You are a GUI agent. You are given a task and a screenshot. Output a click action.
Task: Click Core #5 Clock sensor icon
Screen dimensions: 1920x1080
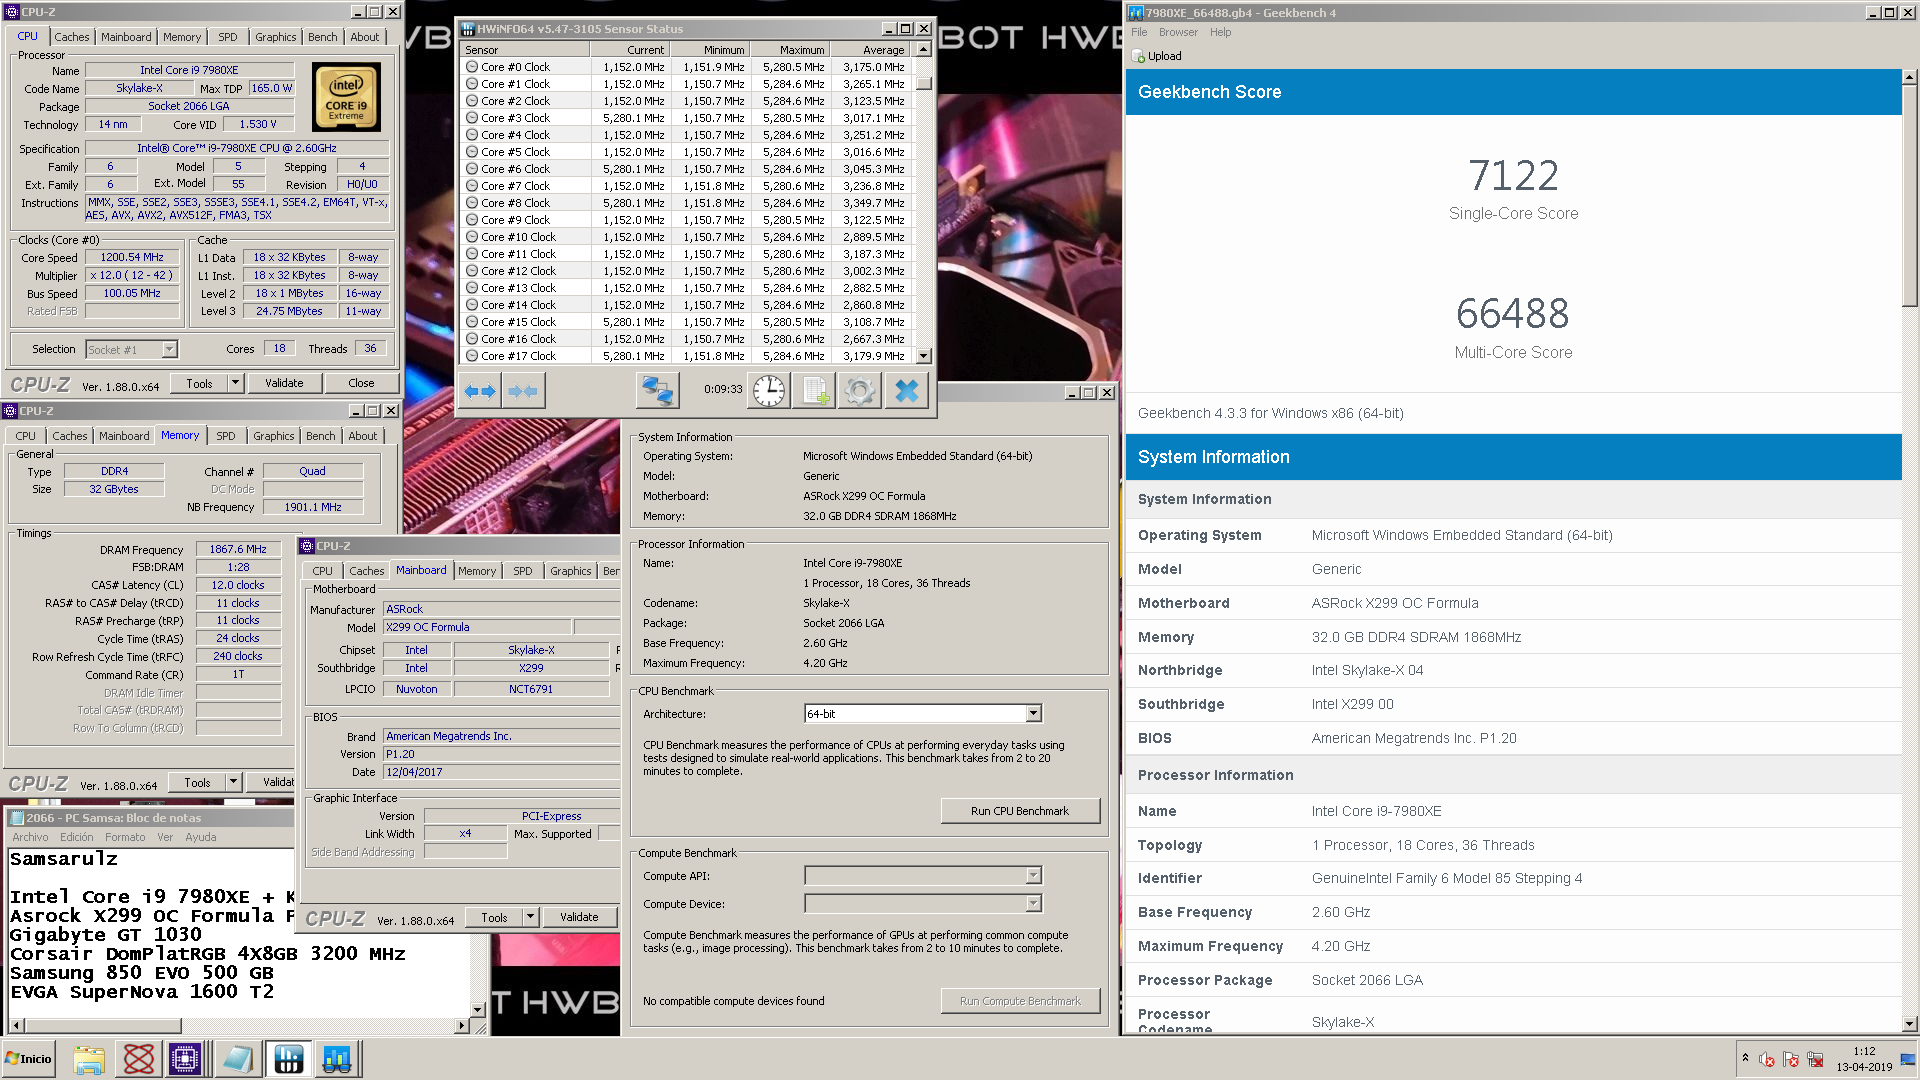point(472,152)
